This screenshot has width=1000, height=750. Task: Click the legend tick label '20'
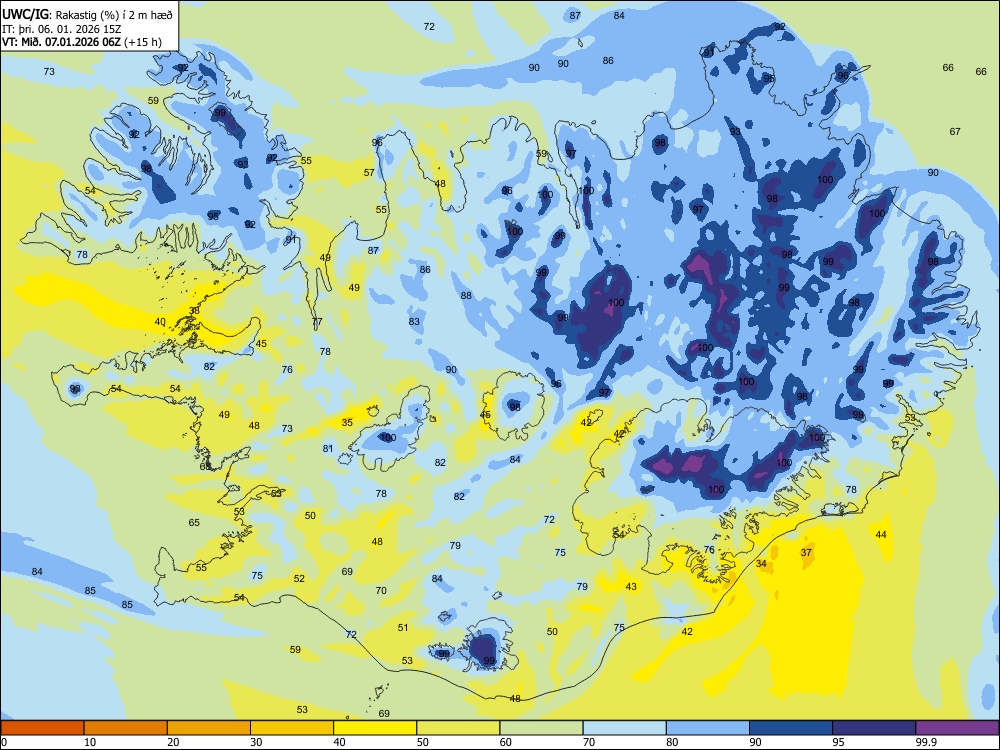[x=173, y=742]
